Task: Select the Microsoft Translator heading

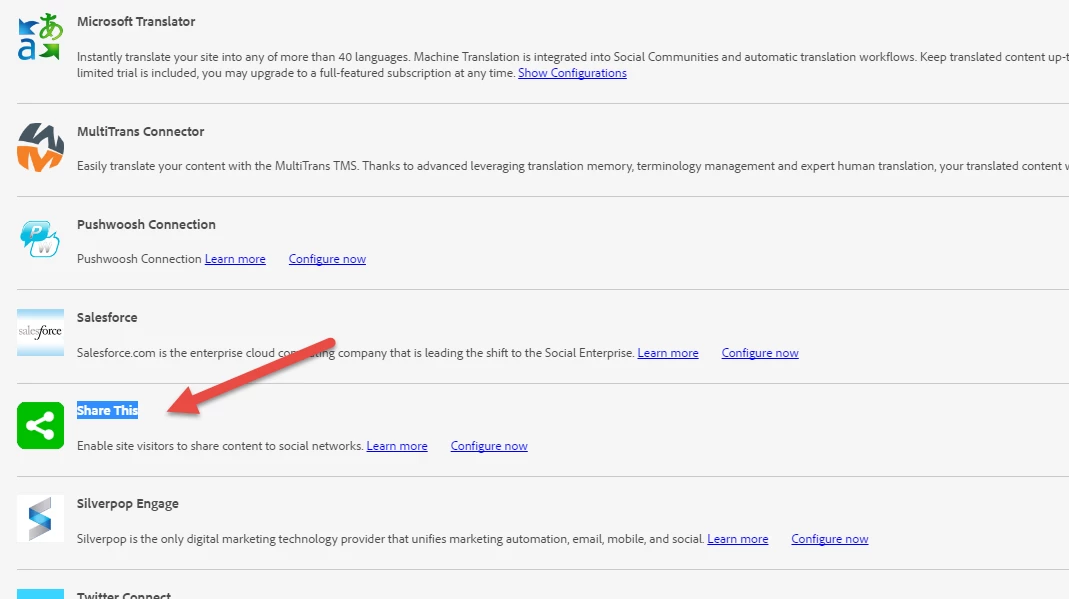Action: click(x=136, y=22)
